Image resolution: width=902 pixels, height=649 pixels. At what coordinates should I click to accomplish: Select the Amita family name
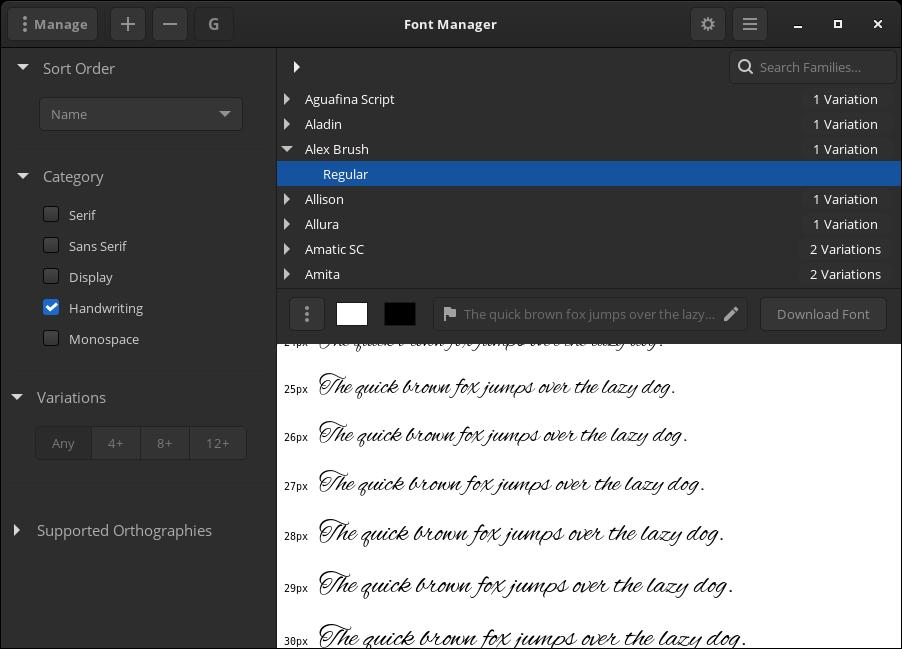point(322,274)
